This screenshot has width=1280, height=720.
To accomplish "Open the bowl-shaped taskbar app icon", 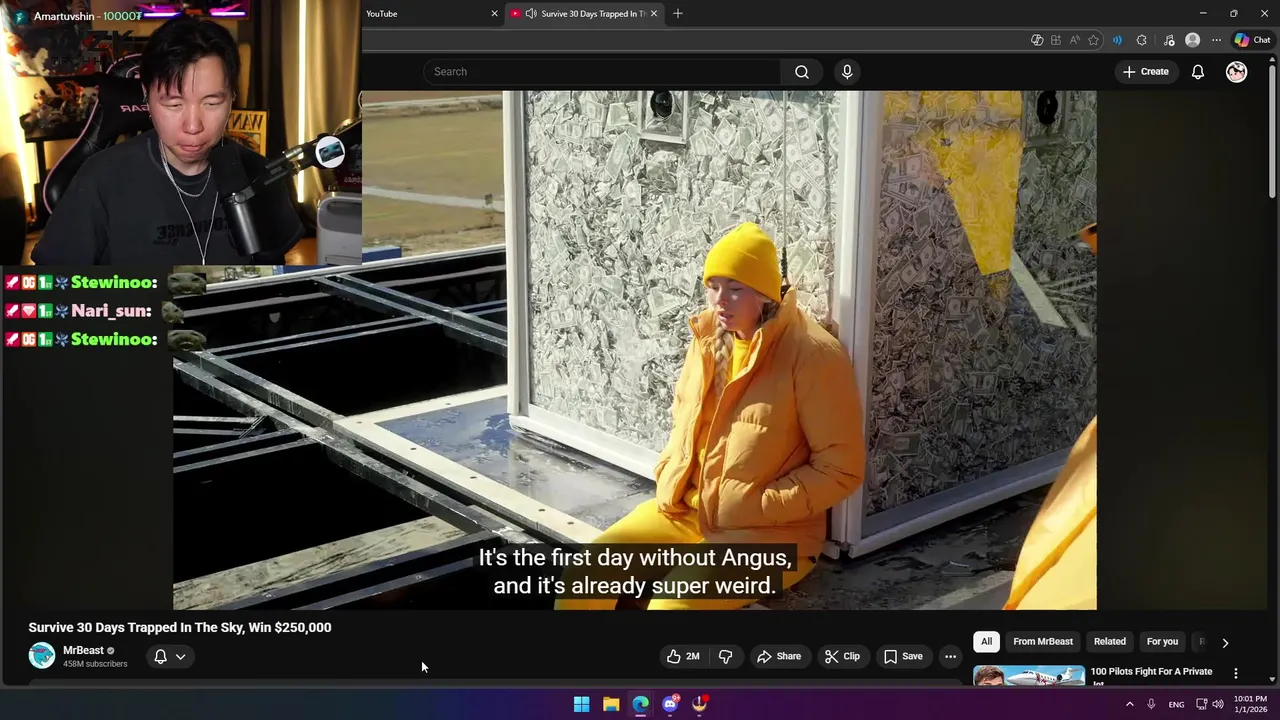I will pos(700,704).
